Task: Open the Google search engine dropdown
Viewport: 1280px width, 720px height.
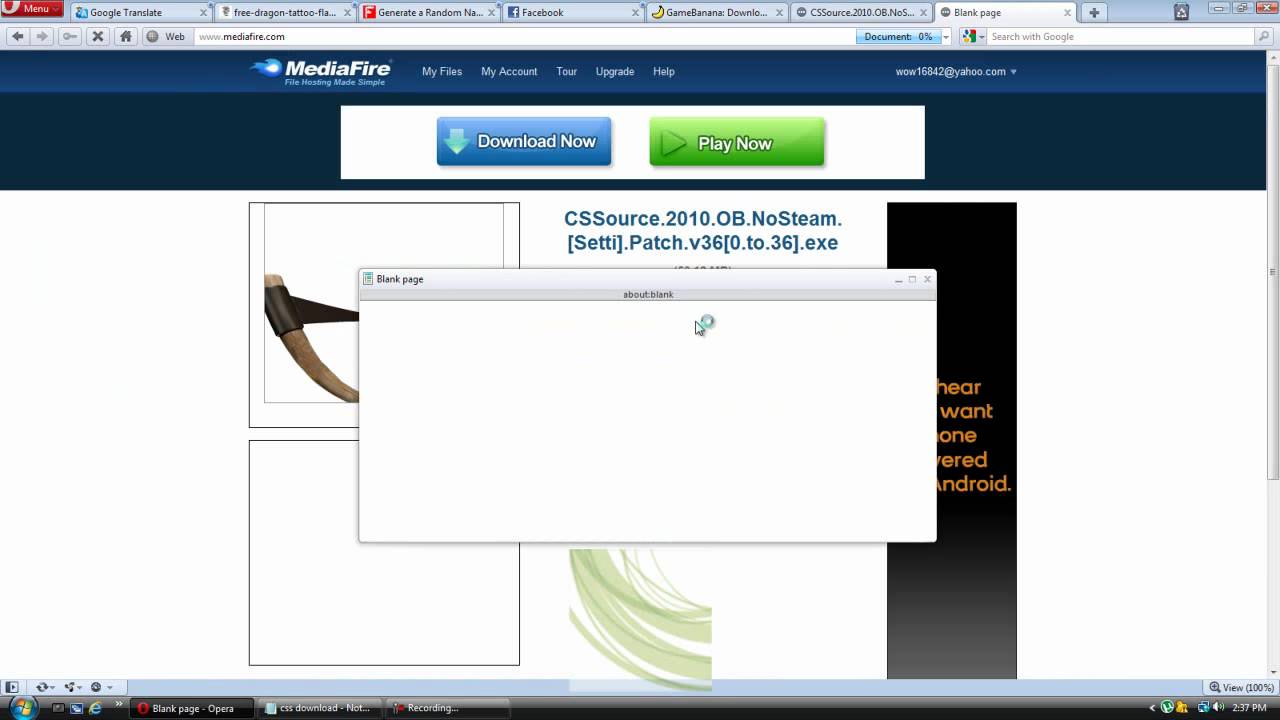Action: (x=972, y=36)
